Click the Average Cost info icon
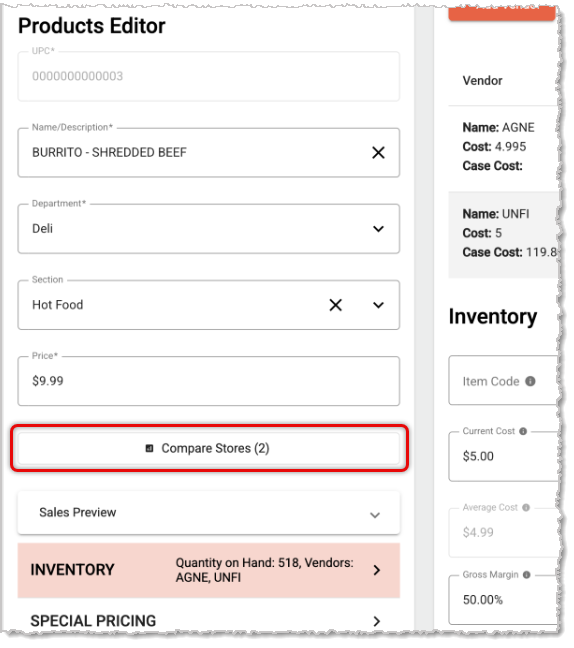The height and width of the screenshot is (648, 574). (x=526, y=507)
